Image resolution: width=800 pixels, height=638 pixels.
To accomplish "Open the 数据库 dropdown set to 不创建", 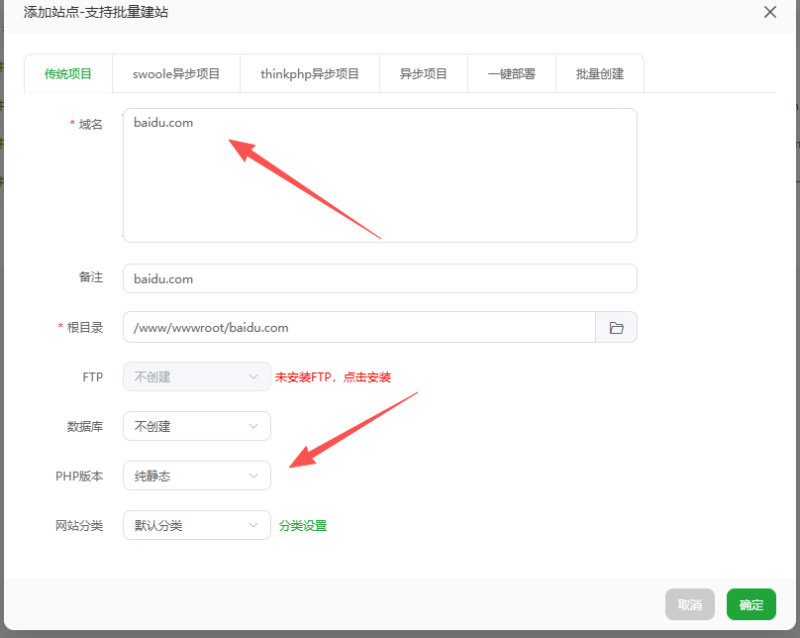I will click(196, 426).
